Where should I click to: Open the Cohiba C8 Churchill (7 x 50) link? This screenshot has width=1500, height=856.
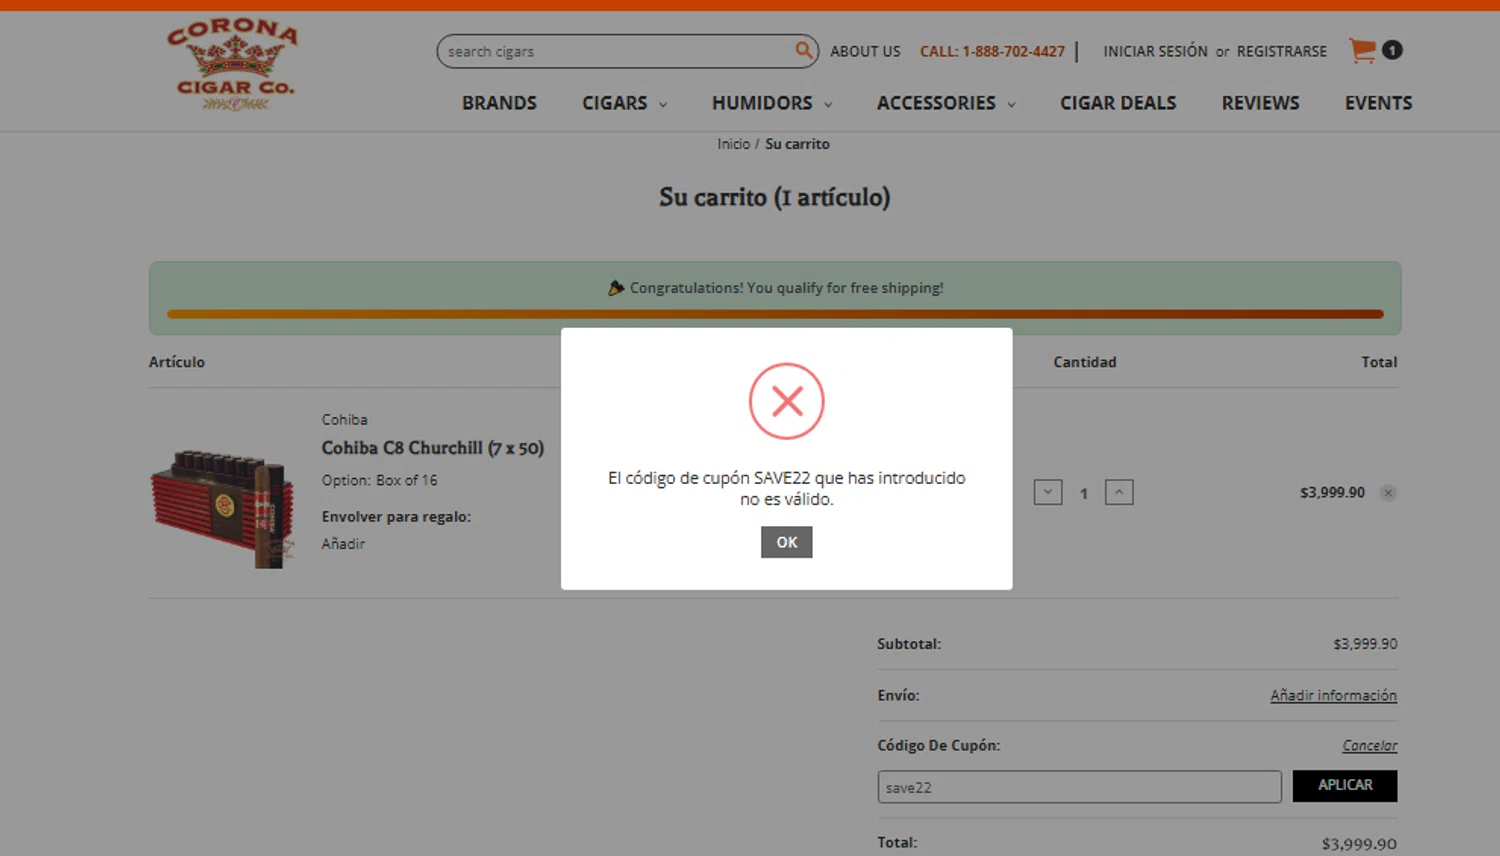(432, 448)
